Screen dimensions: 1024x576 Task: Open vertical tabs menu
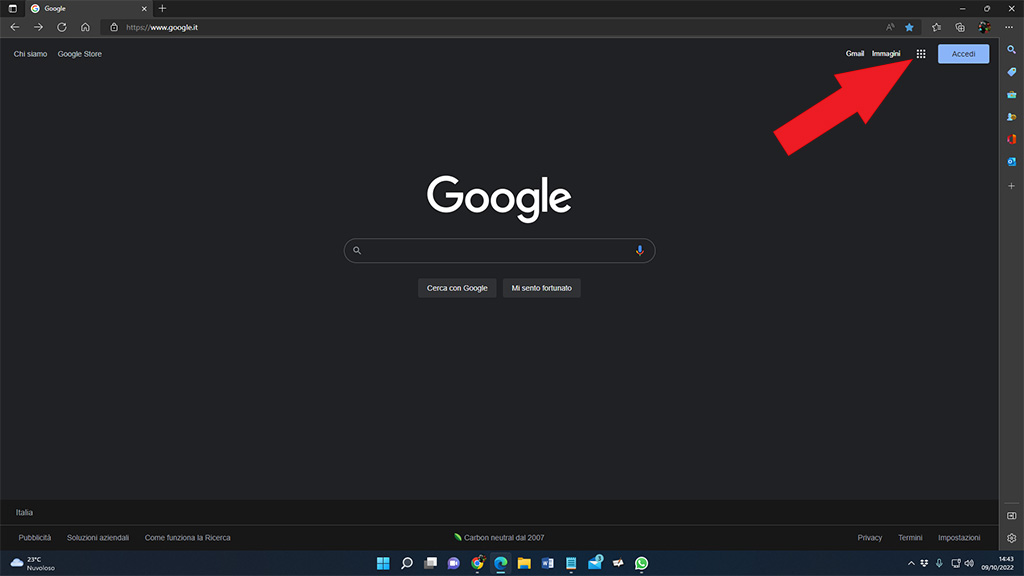(12, 8)
